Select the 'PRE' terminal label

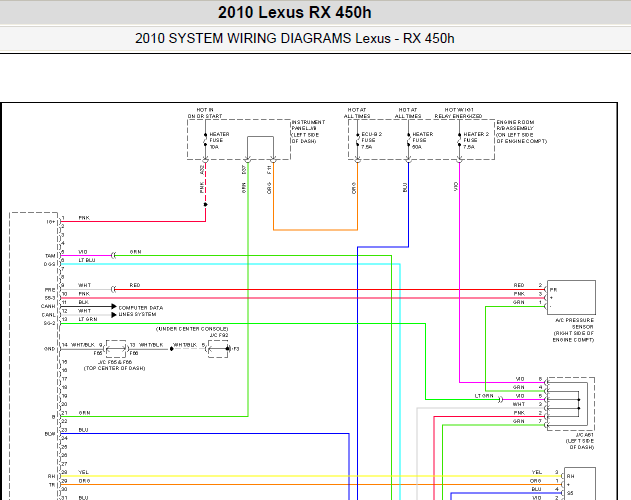pyautogui.click(x=50, y=289)
